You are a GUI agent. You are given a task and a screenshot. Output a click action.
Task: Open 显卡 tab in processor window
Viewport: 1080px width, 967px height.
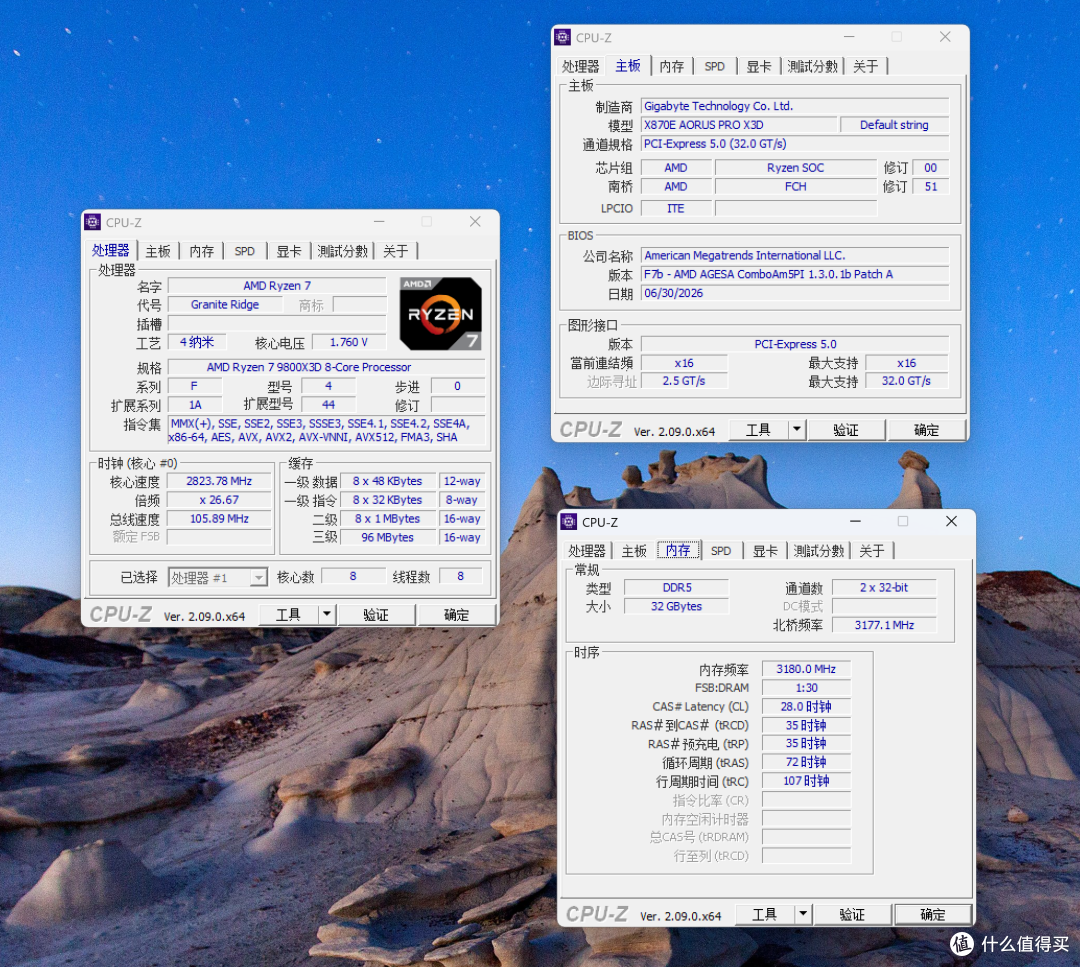(x=289, y=251)
